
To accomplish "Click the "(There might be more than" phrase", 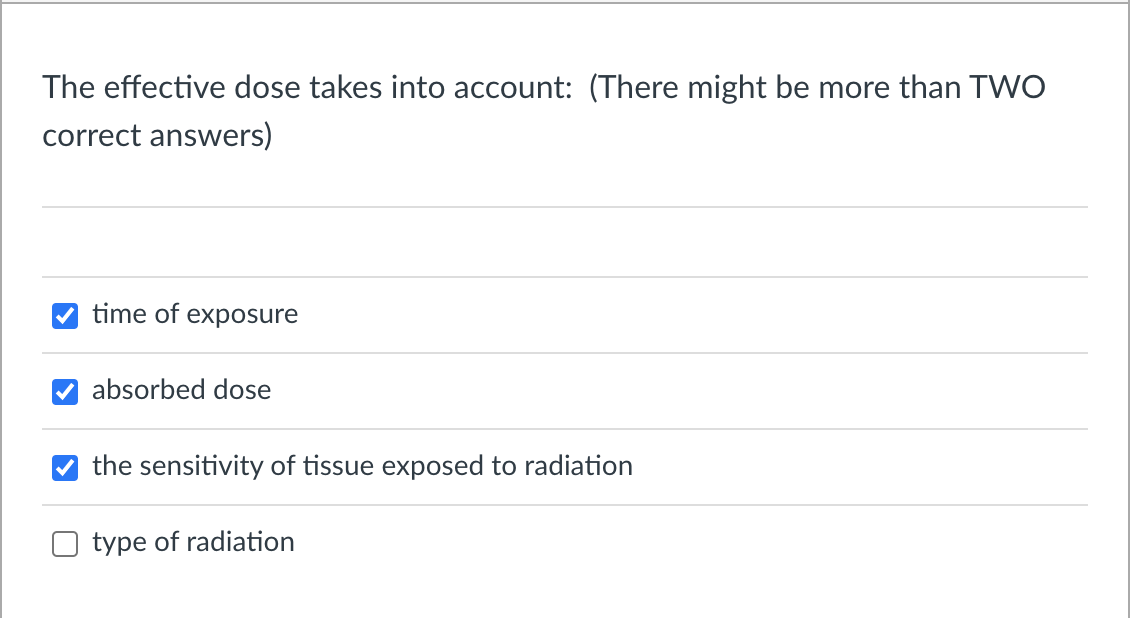I will pyautogui.click(x=775, y=88).
